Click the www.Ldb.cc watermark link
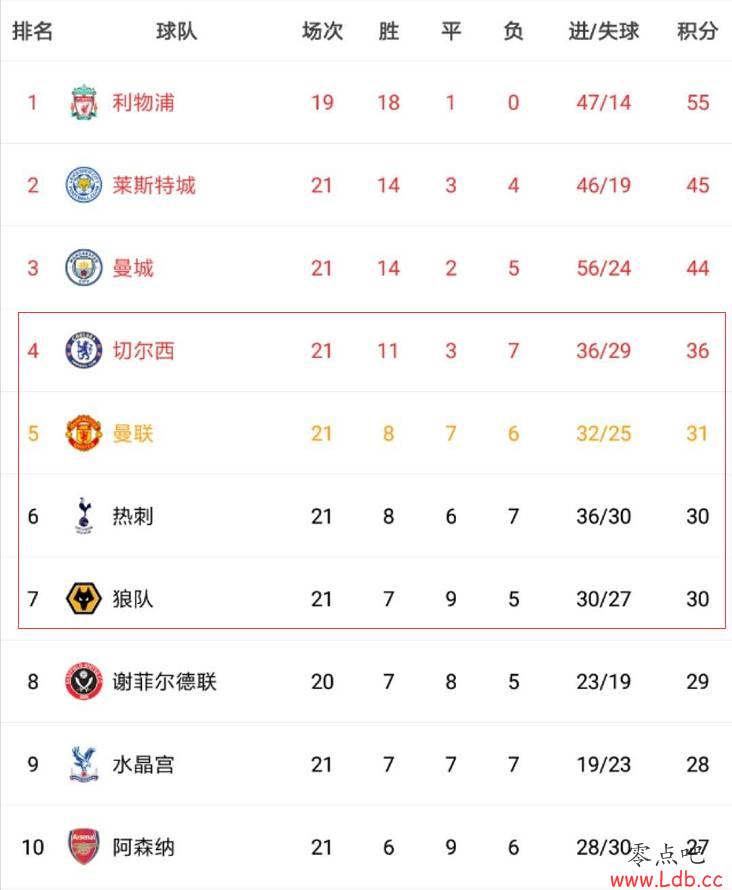This screenshot has width=732, height=890. tap(666, 880)
